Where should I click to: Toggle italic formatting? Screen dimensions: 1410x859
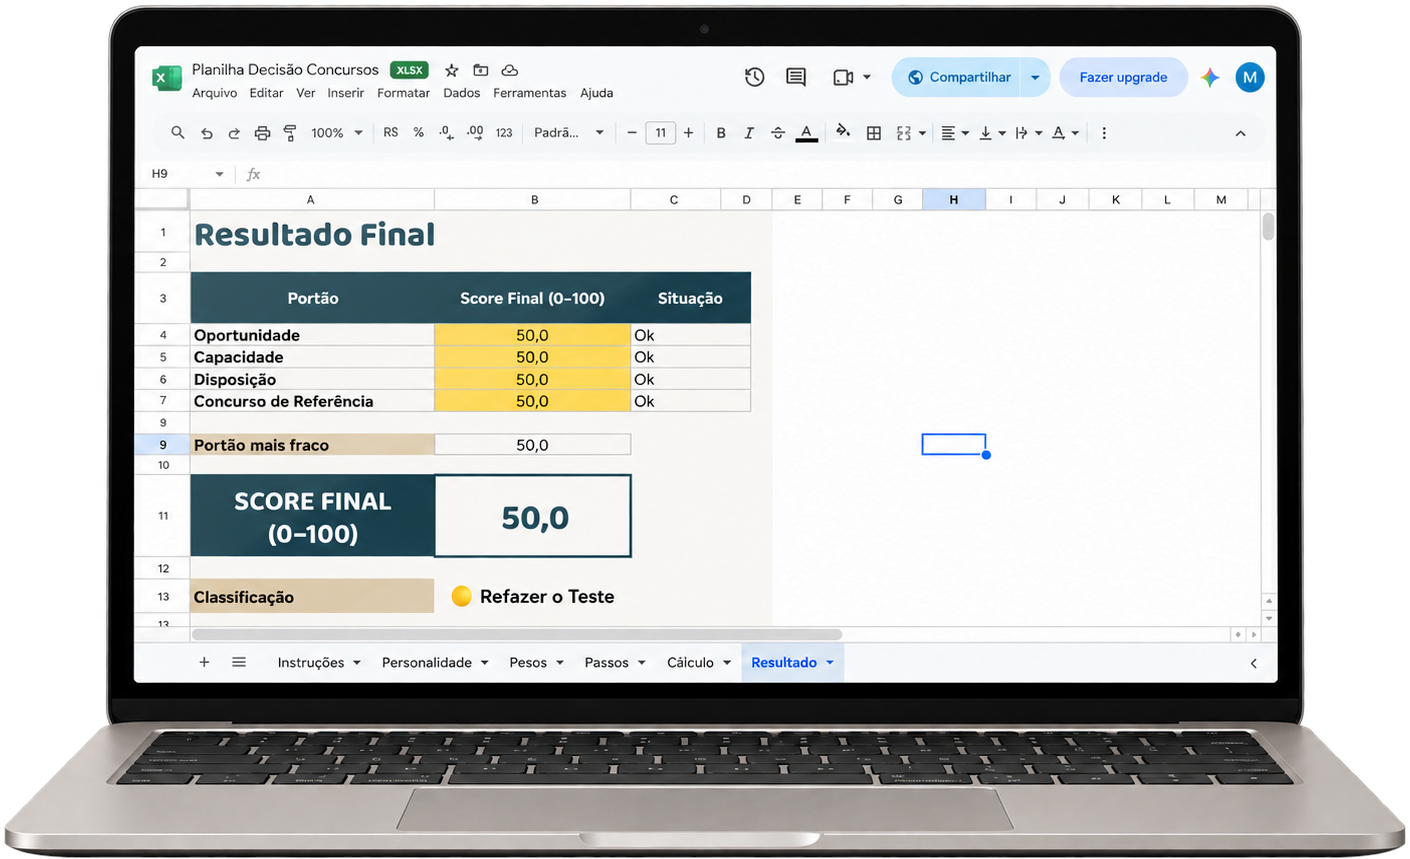(x=749, y=133)
